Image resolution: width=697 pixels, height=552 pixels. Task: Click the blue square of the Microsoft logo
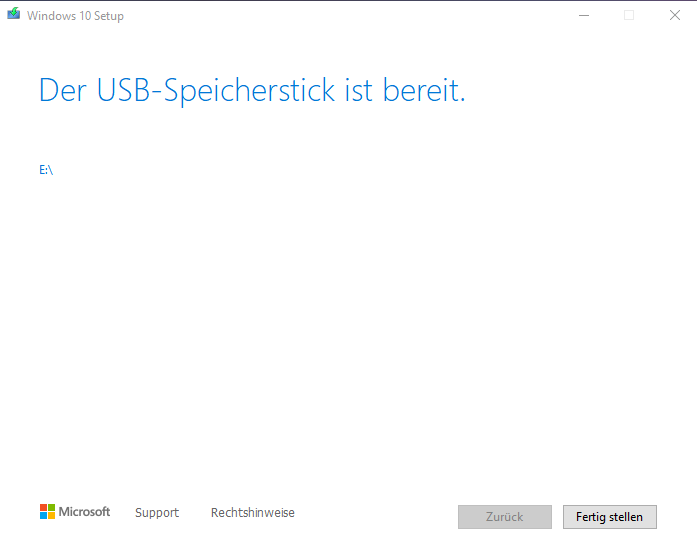tap(43, 516)
